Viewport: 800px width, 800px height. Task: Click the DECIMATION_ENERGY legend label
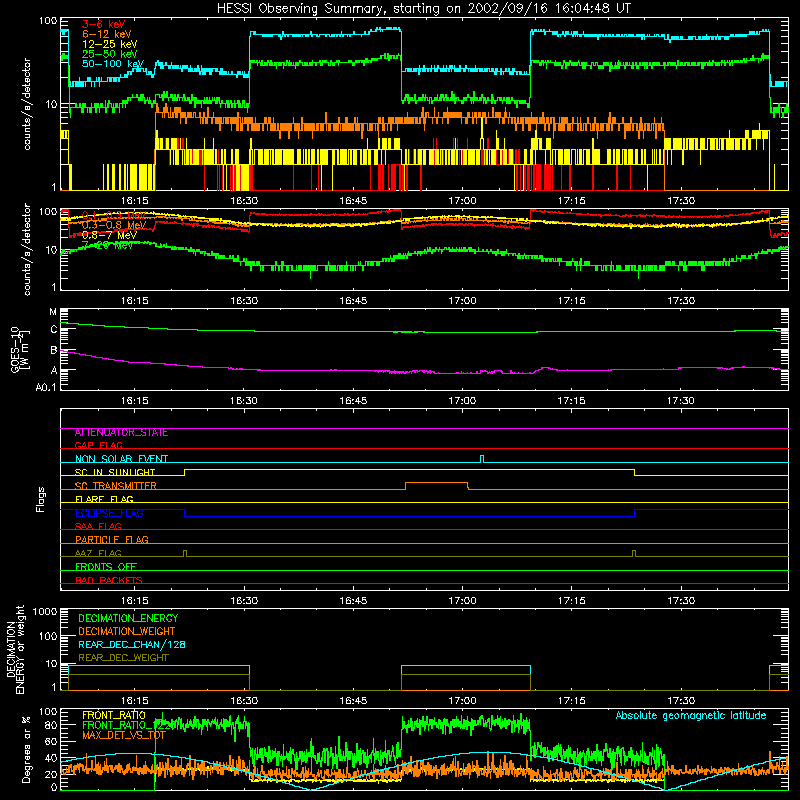click(128, 618)
